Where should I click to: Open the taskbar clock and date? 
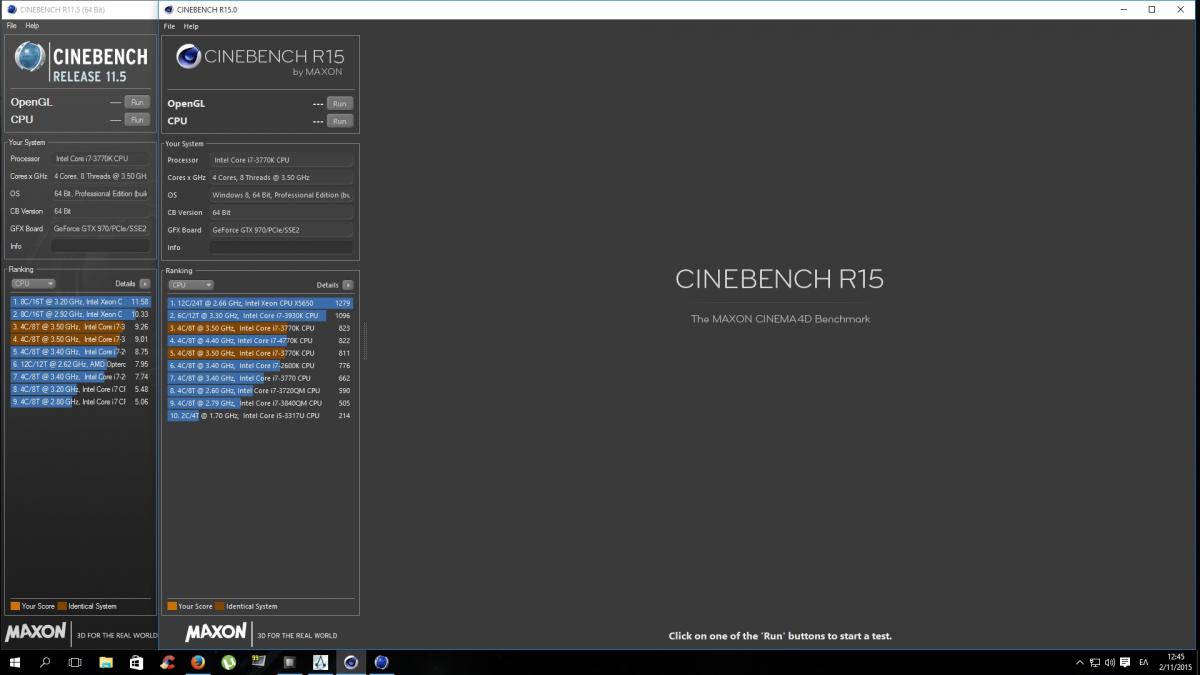pos(1177,662)
